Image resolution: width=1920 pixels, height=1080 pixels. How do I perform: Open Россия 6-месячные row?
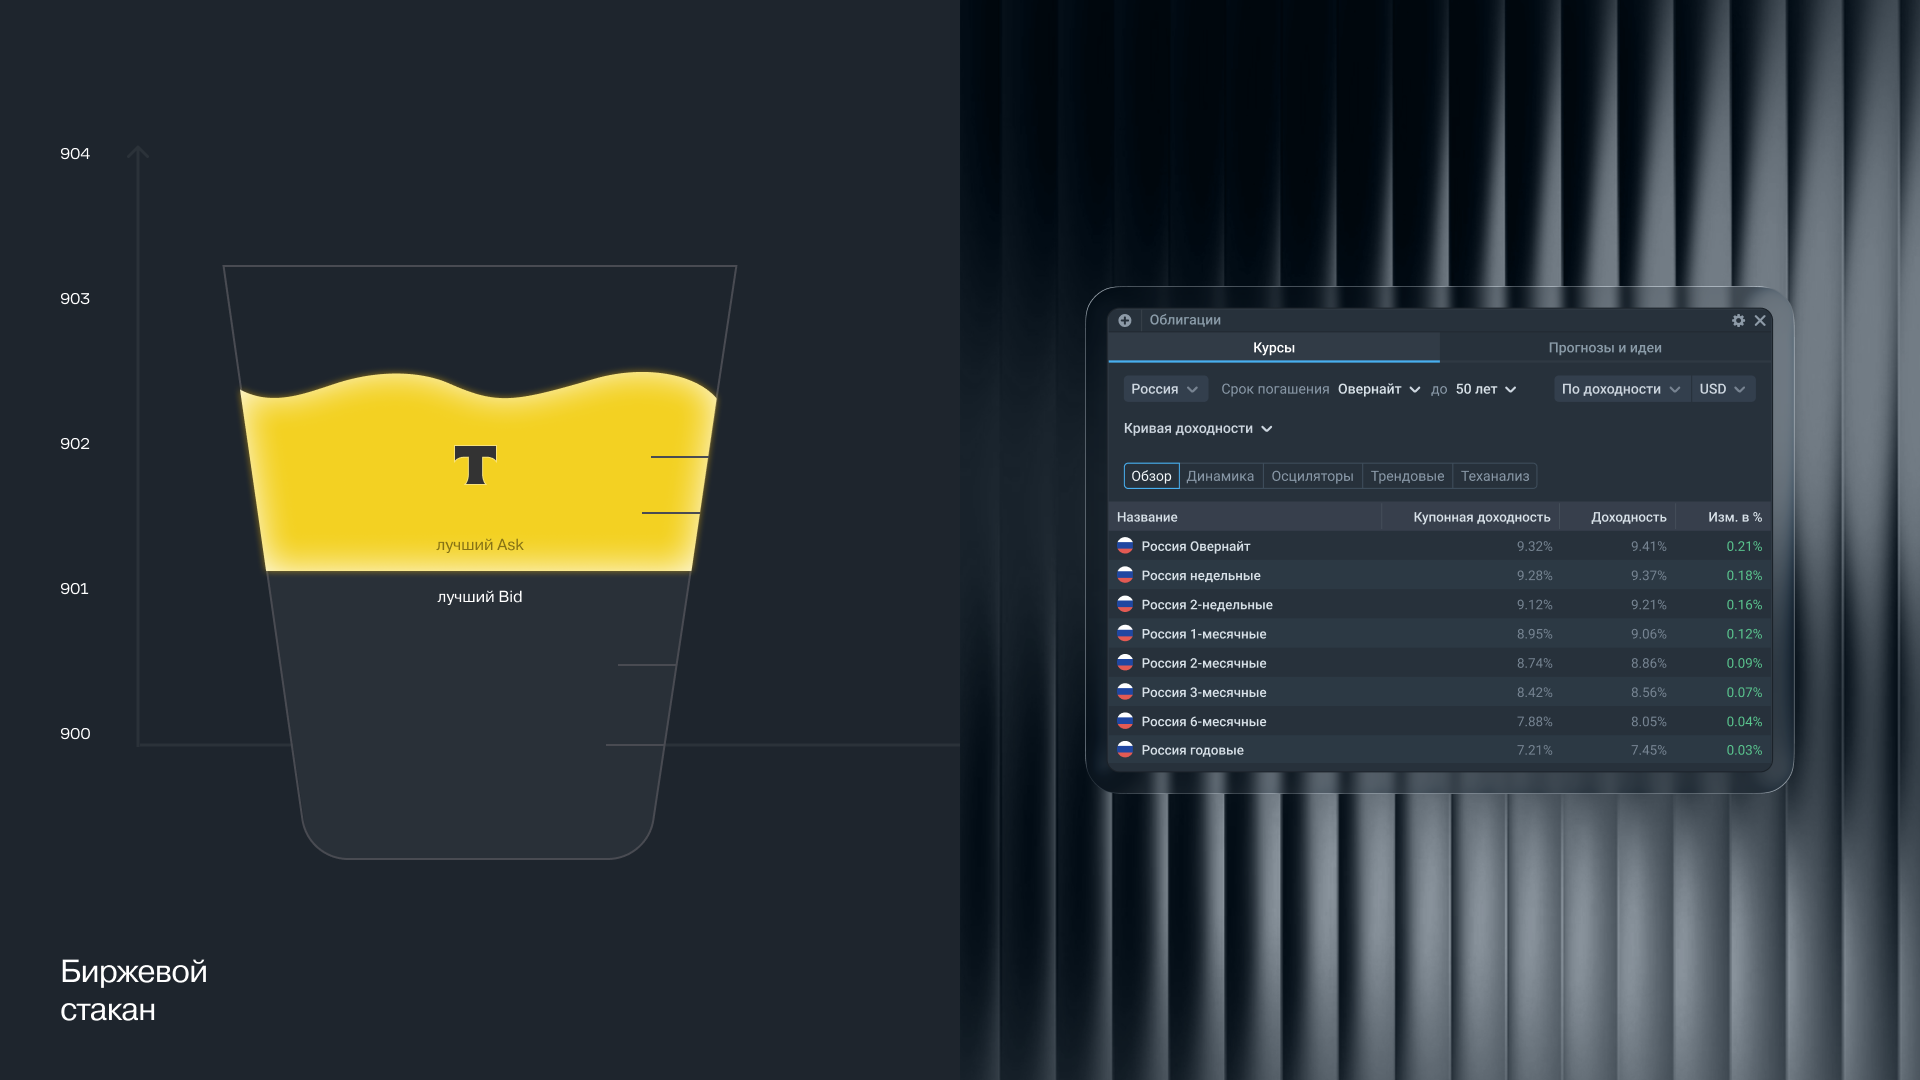(x=1440, y=721)
